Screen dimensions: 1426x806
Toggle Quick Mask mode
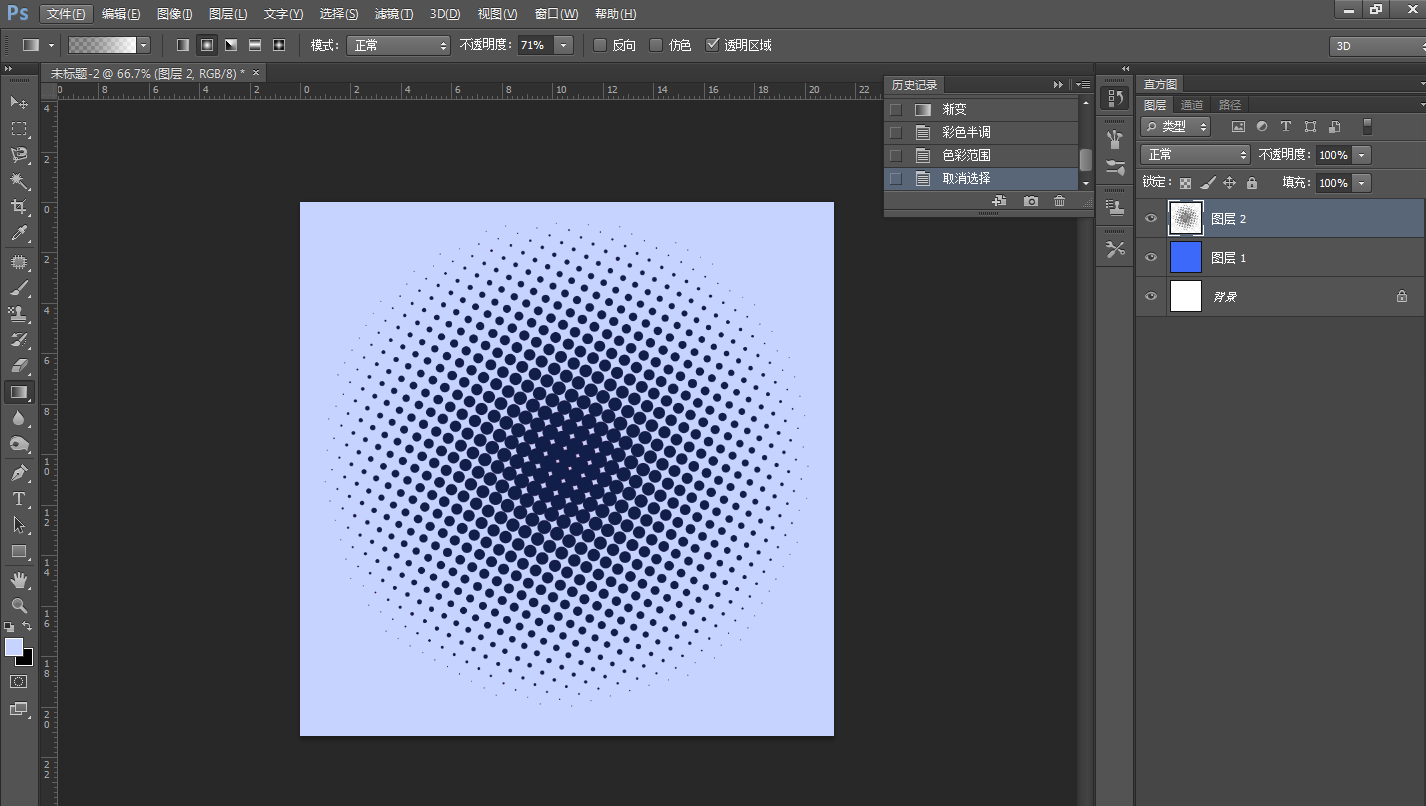tap(19, 681)
